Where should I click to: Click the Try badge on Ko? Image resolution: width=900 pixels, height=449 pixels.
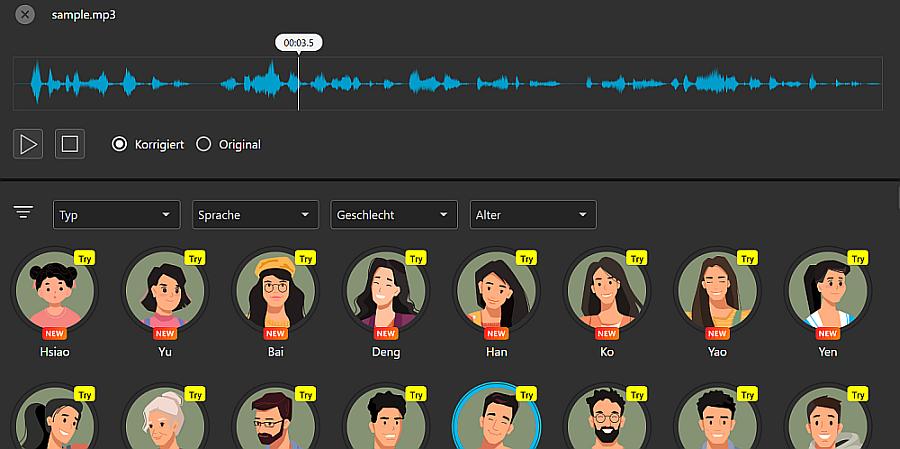coord(637,258)
